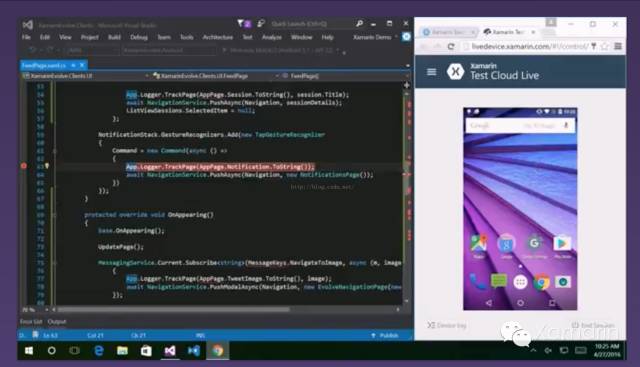Open the Xamarin Demo account dropdown
The height and width of the screenshot is (367, 640).
pos(375,37)
